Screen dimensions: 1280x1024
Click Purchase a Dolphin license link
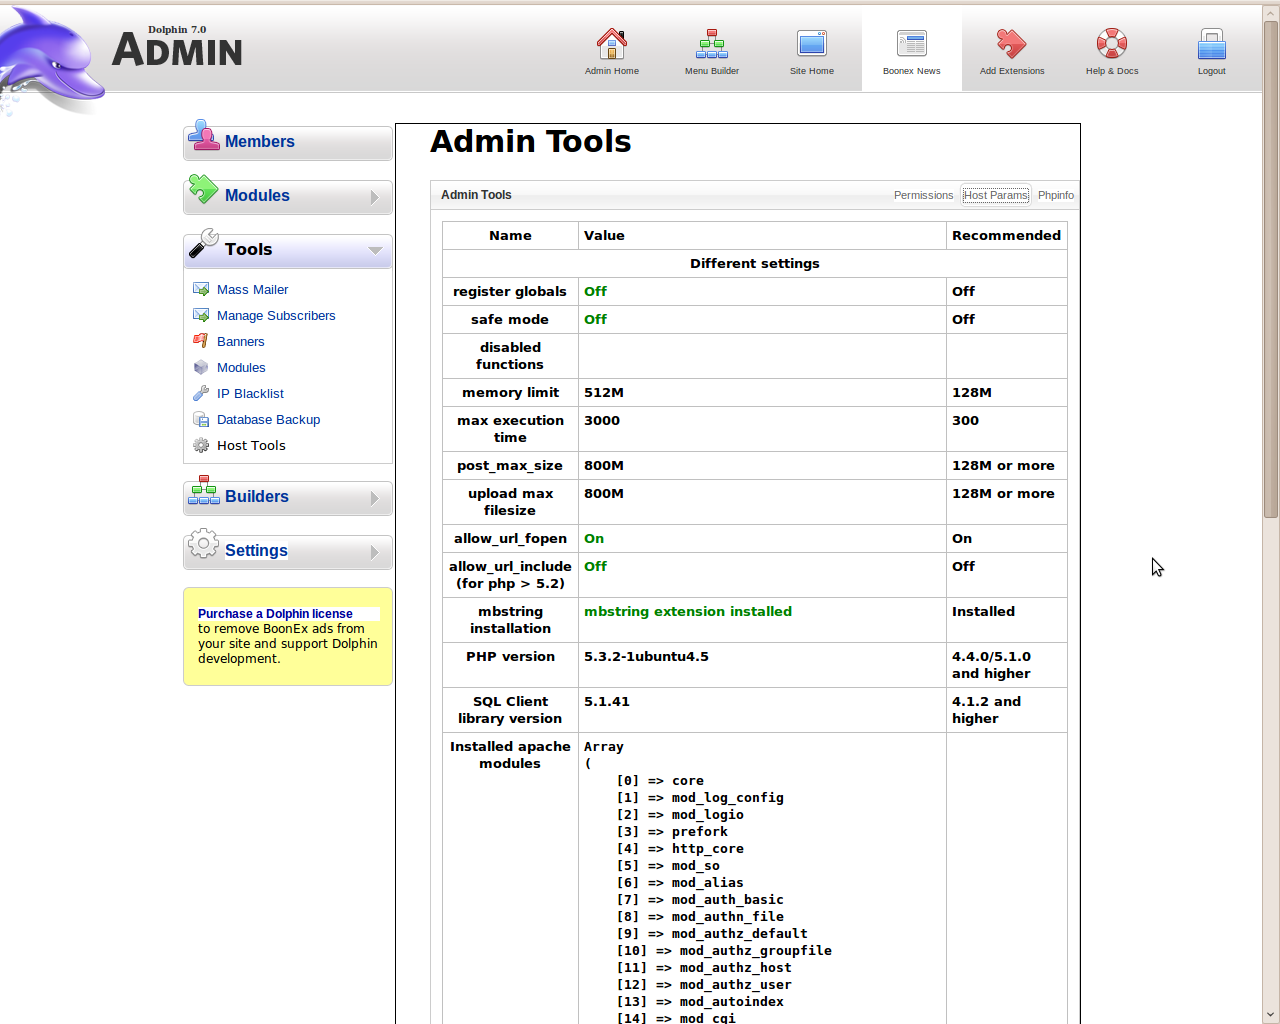click(275, 614)
